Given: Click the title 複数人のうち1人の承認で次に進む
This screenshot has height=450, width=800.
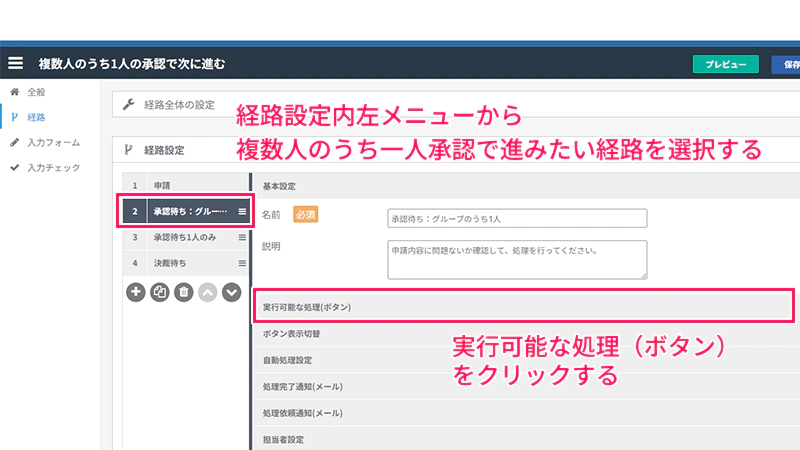Looking at the screenshot, I should pyautogui.click(x=132, y=64).
